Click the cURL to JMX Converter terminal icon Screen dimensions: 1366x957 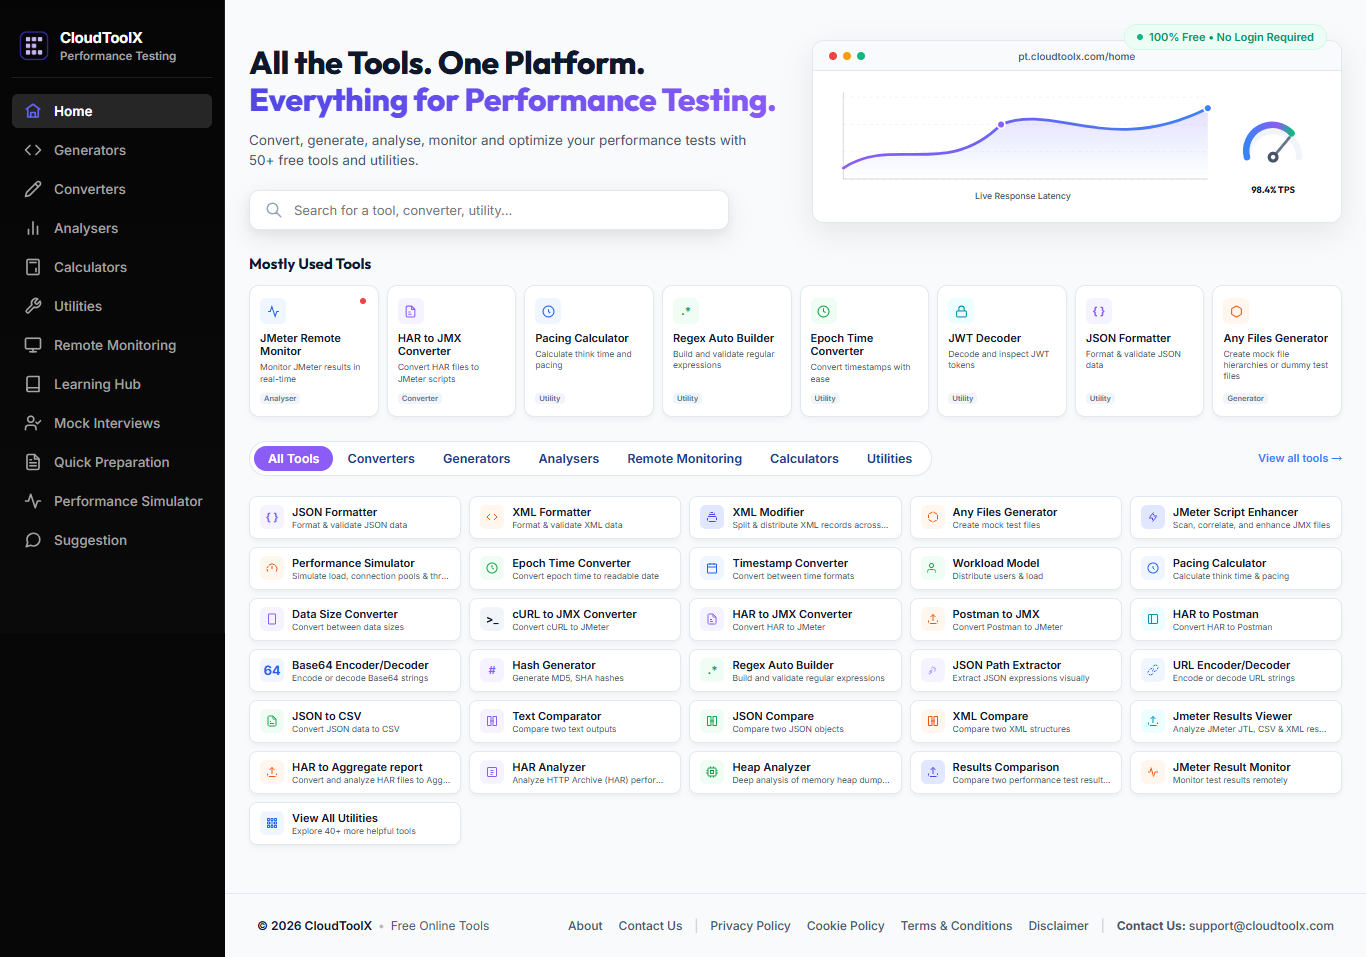492,619
